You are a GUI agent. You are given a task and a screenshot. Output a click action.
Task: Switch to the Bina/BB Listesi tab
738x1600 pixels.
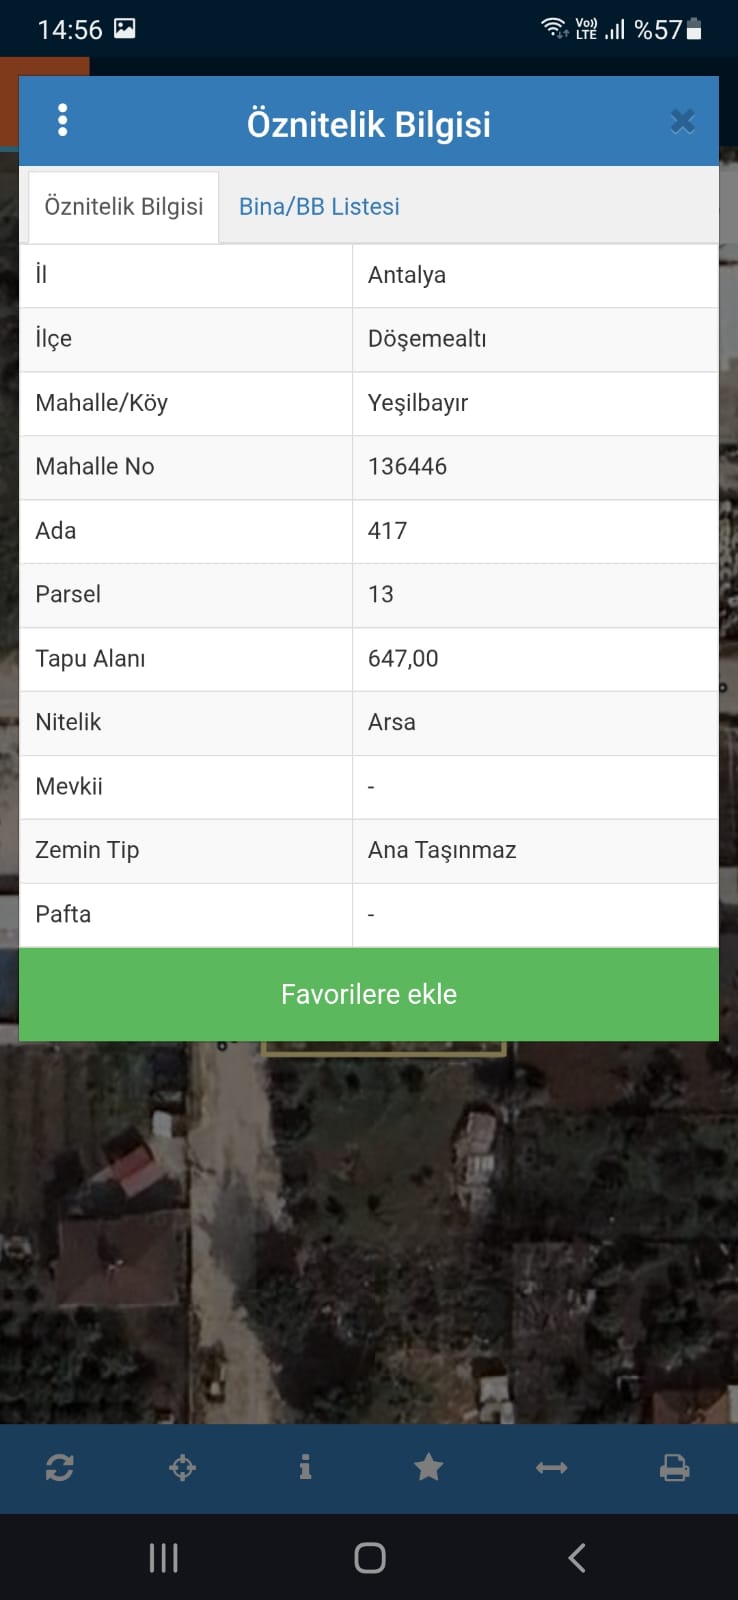[319, 206]
